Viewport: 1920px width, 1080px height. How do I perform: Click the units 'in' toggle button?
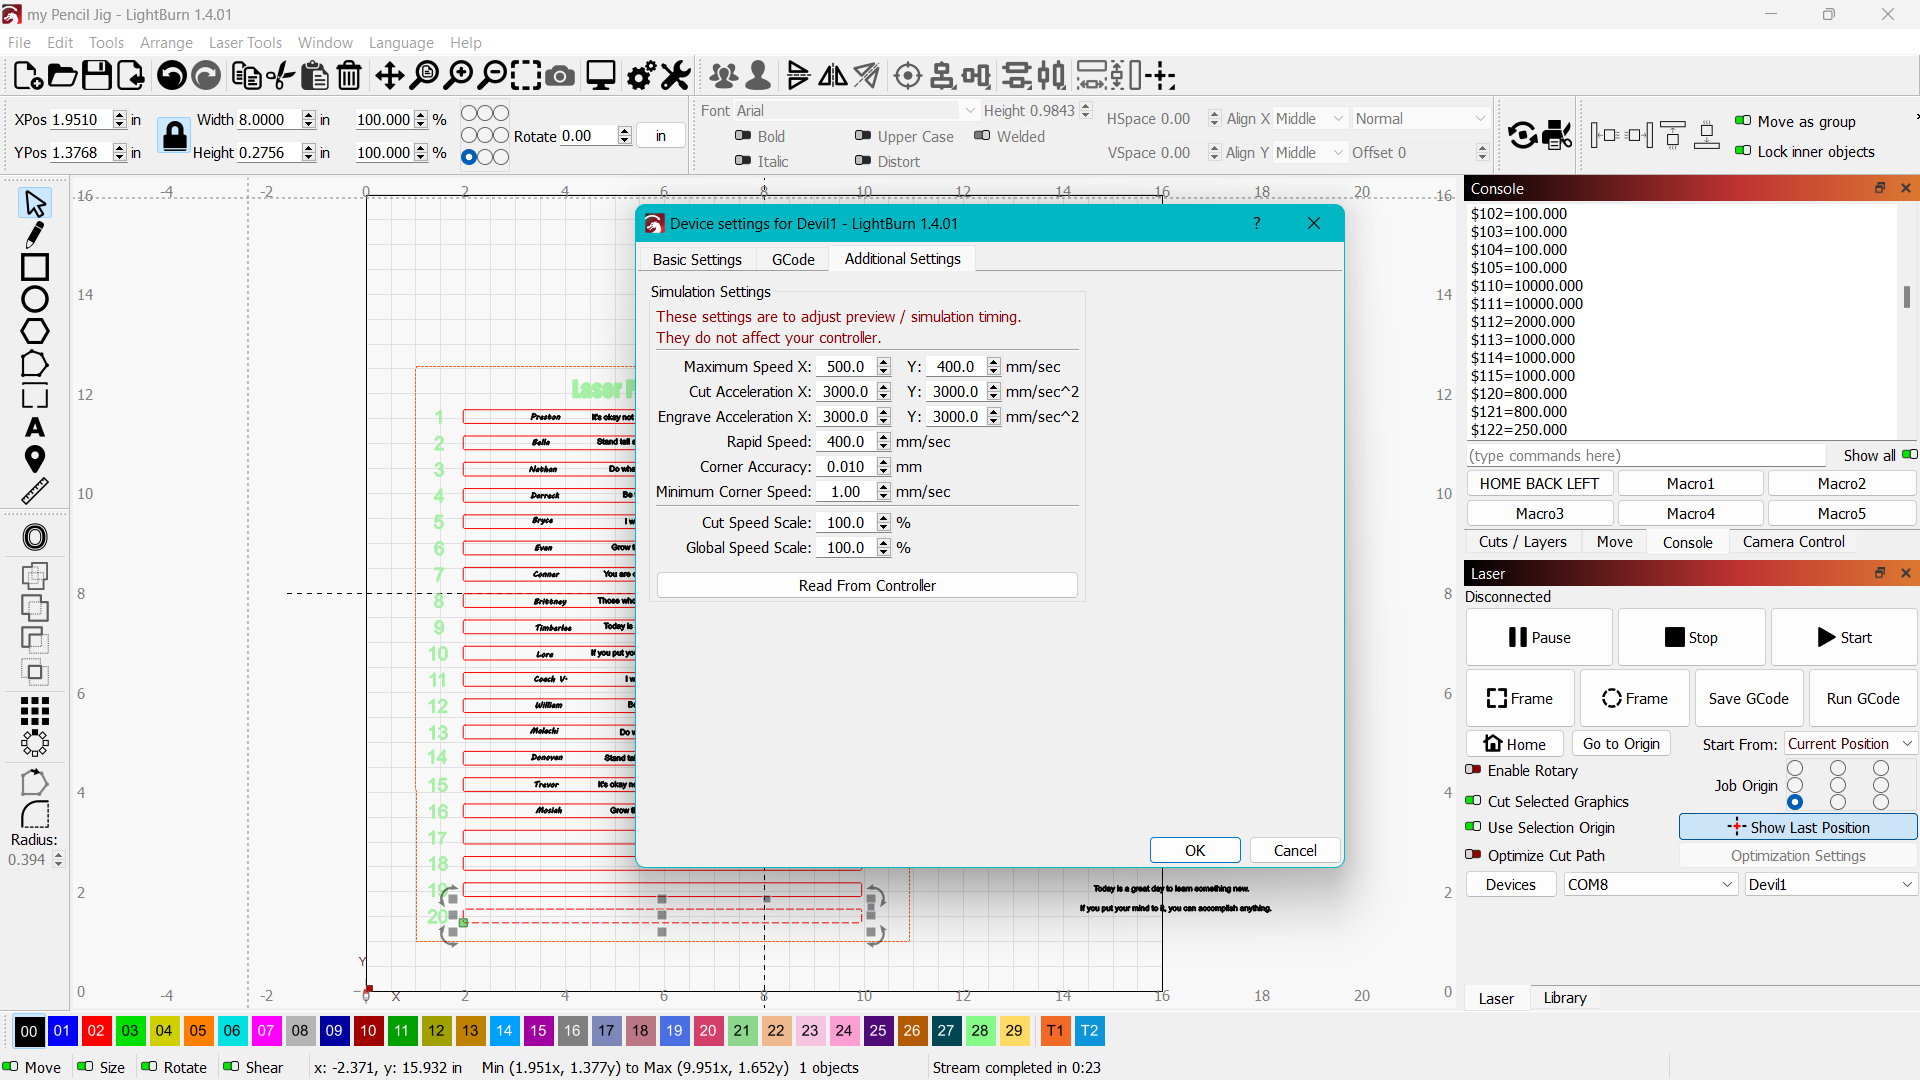point(661,136)
